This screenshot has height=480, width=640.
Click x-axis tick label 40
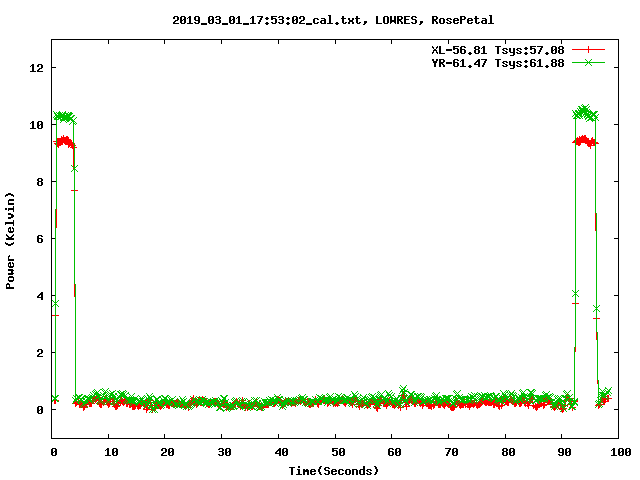281,452
